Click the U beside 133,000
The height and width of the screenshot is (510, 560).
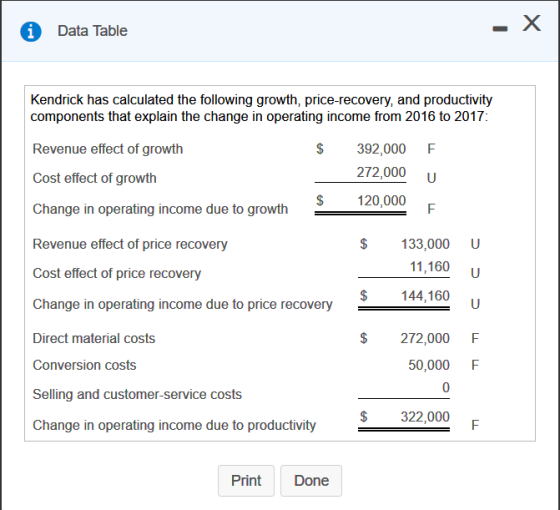[x=475, y=244]
